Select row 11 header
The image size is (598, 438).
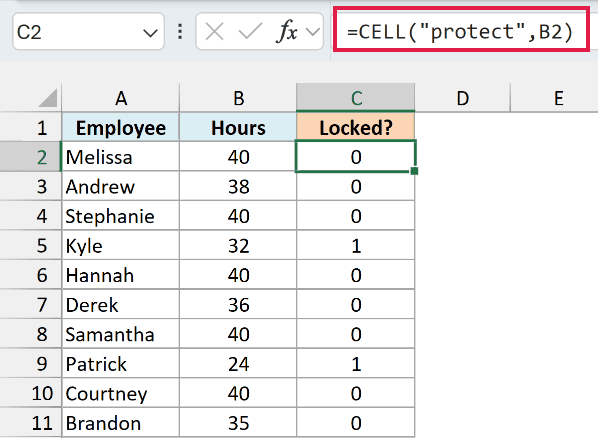coord(31,422)
